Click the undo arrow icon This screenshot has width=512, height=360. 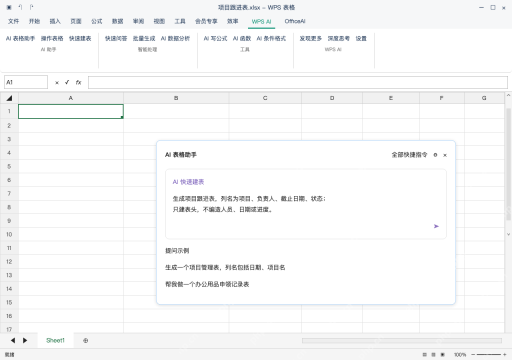click(x=20, y=7)
